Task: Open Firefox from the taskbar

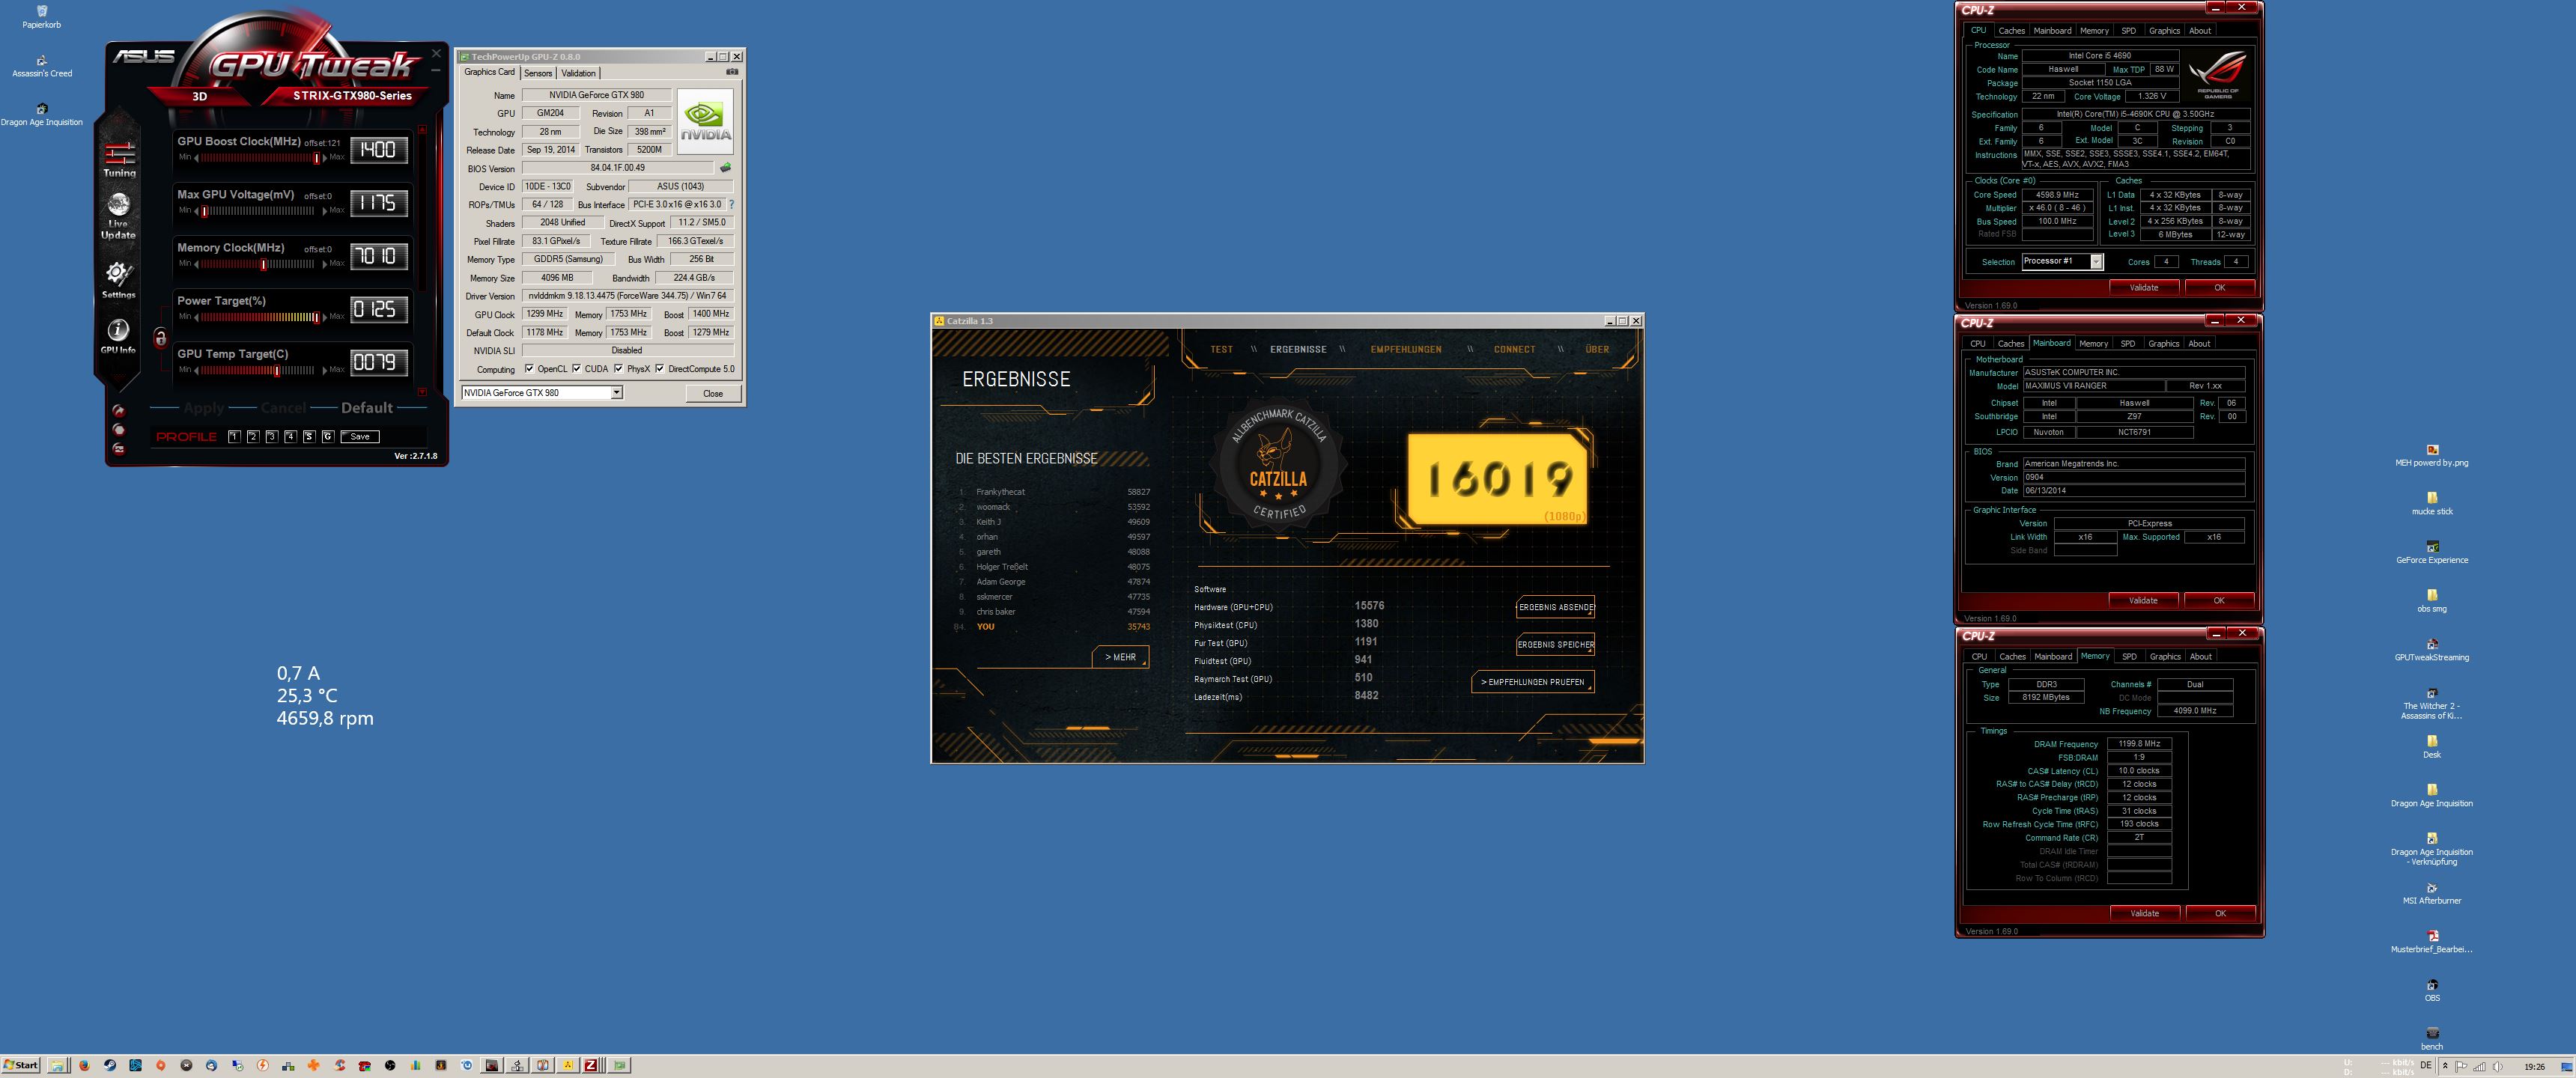Action: [x=84, y=1066]
